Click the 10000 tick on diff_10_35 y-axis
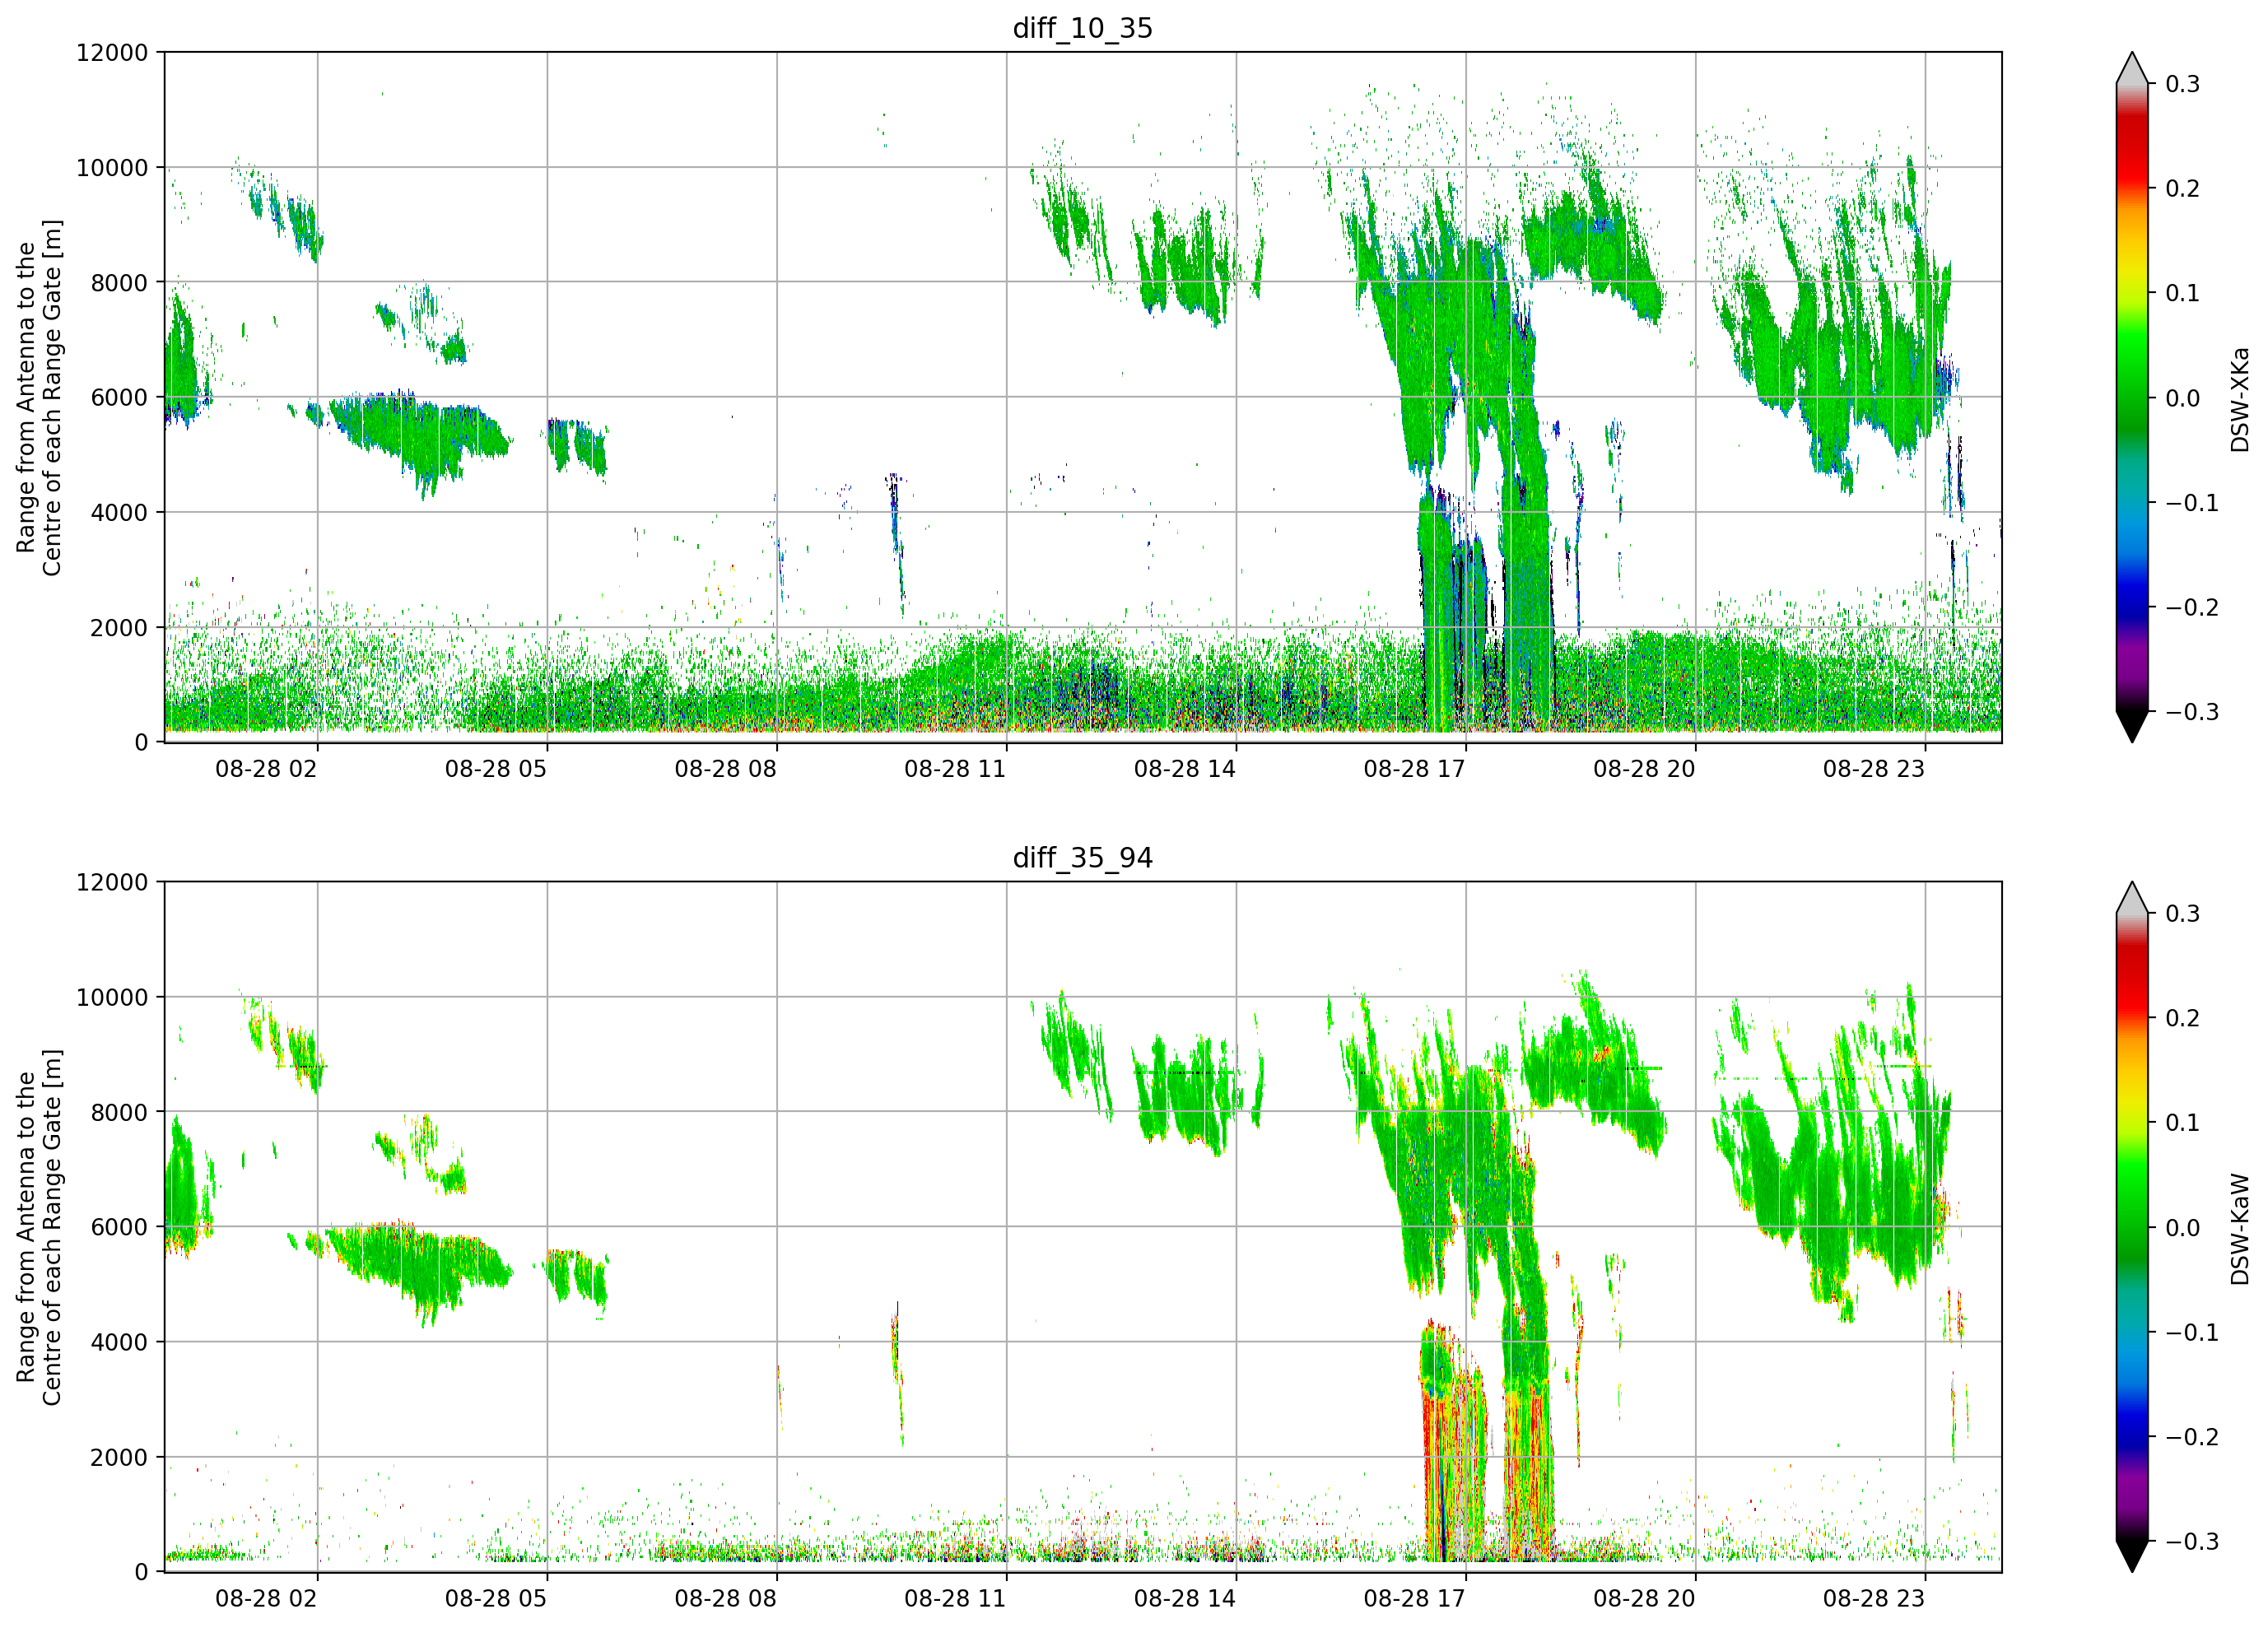 click(112, 168)
